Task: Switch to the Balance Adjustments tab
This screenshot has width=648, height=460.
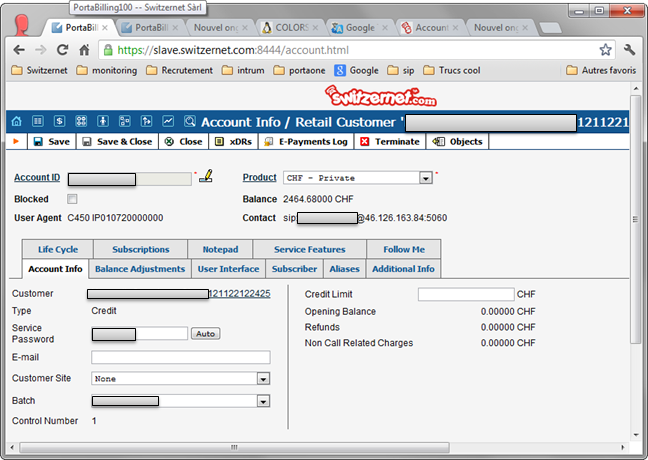Action: (140, 268)
